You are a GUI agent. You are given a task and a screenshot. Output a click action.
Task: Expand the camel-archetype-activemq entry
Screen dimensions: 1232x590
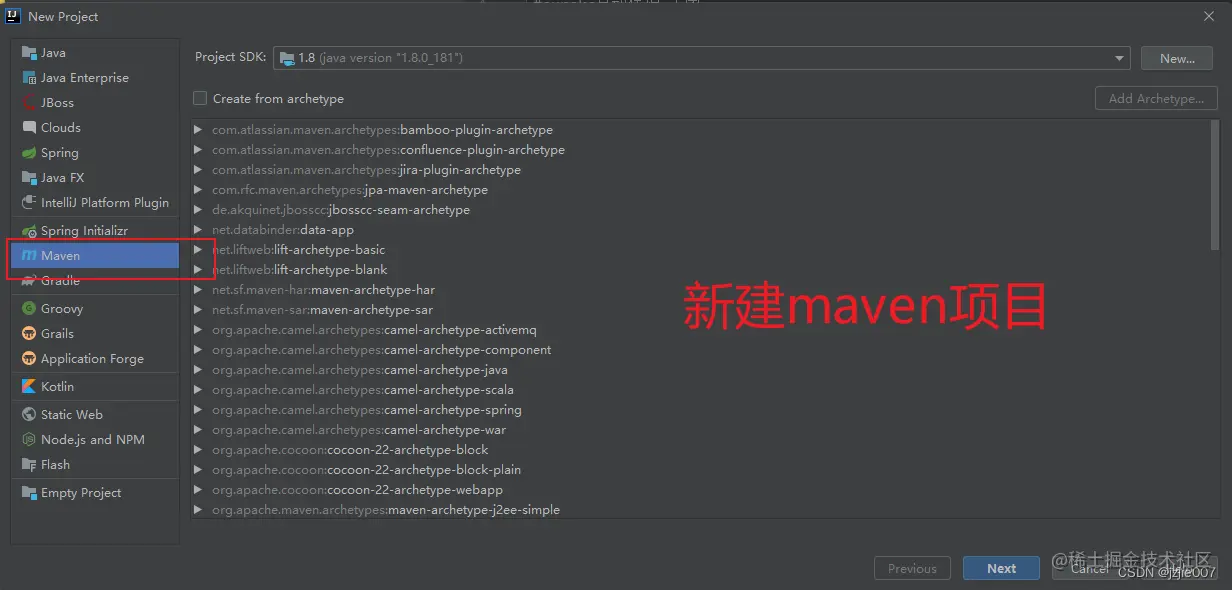pyautogui.click(x=199, y=330)
